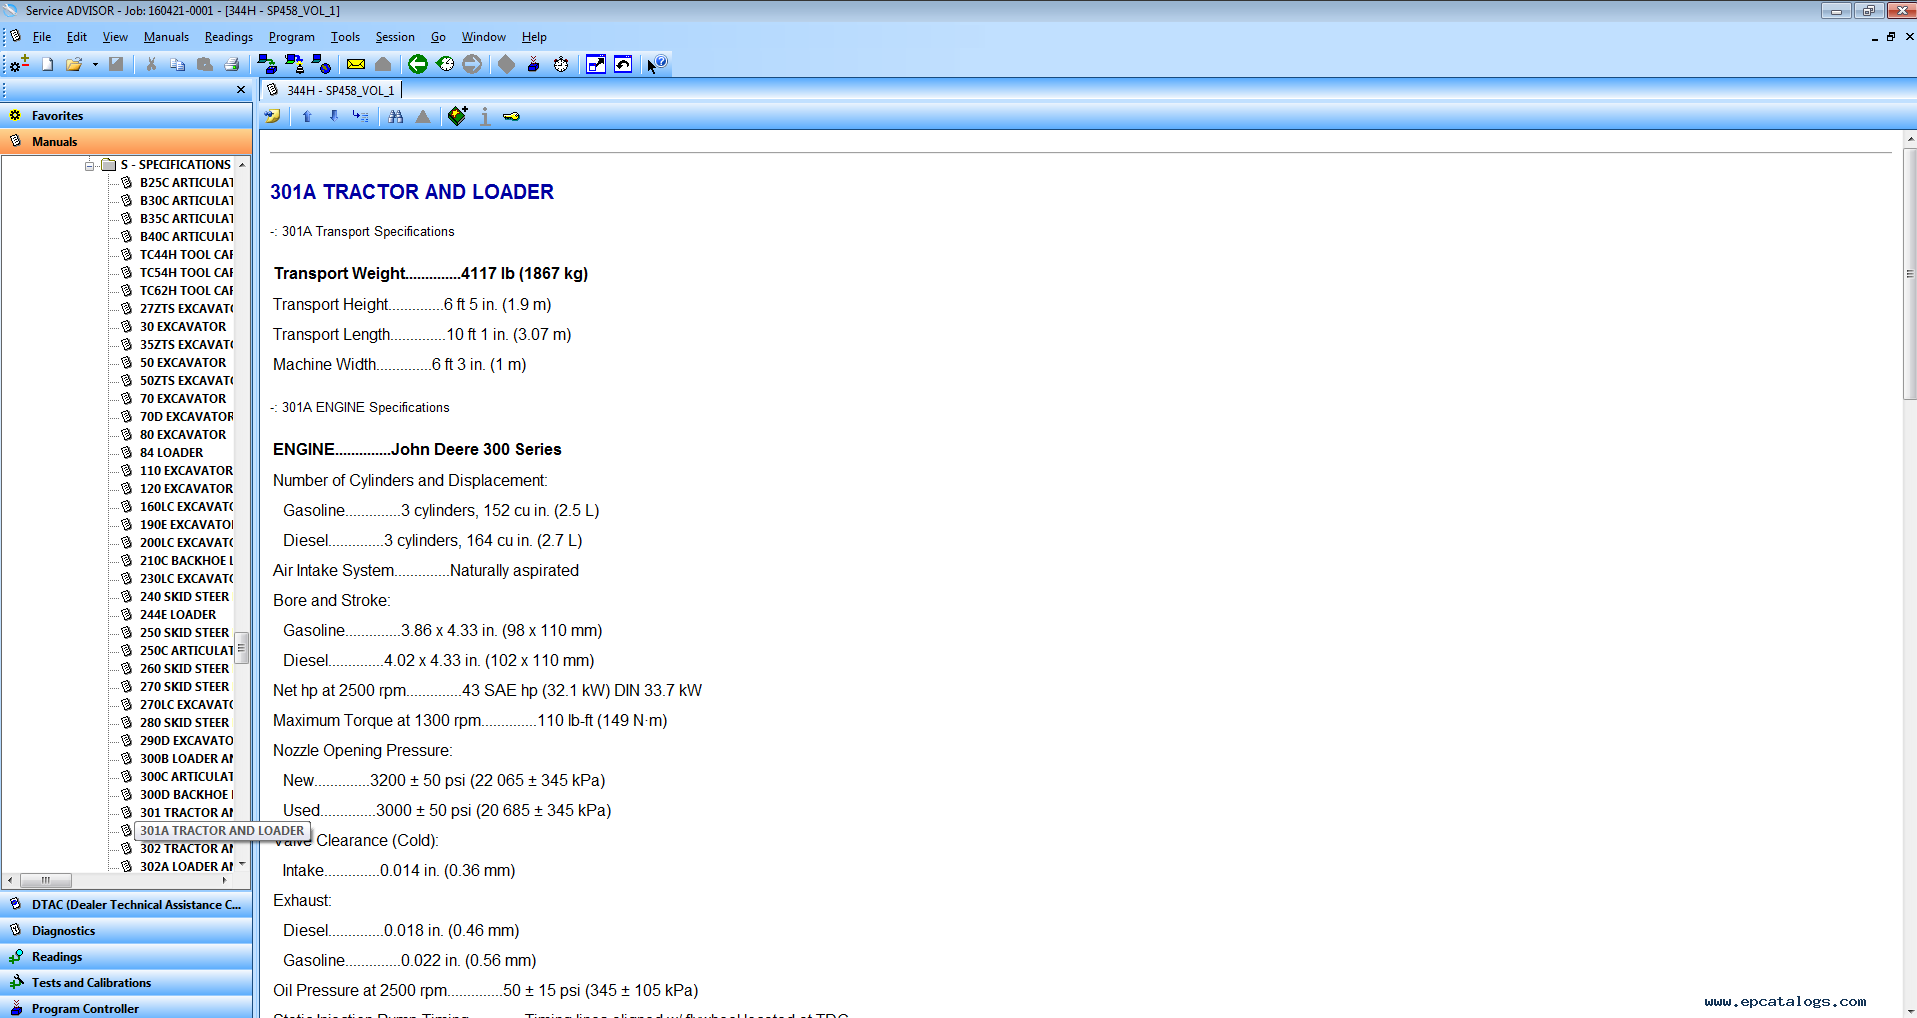Click the binoculars search icon

[x=396, y=117]
